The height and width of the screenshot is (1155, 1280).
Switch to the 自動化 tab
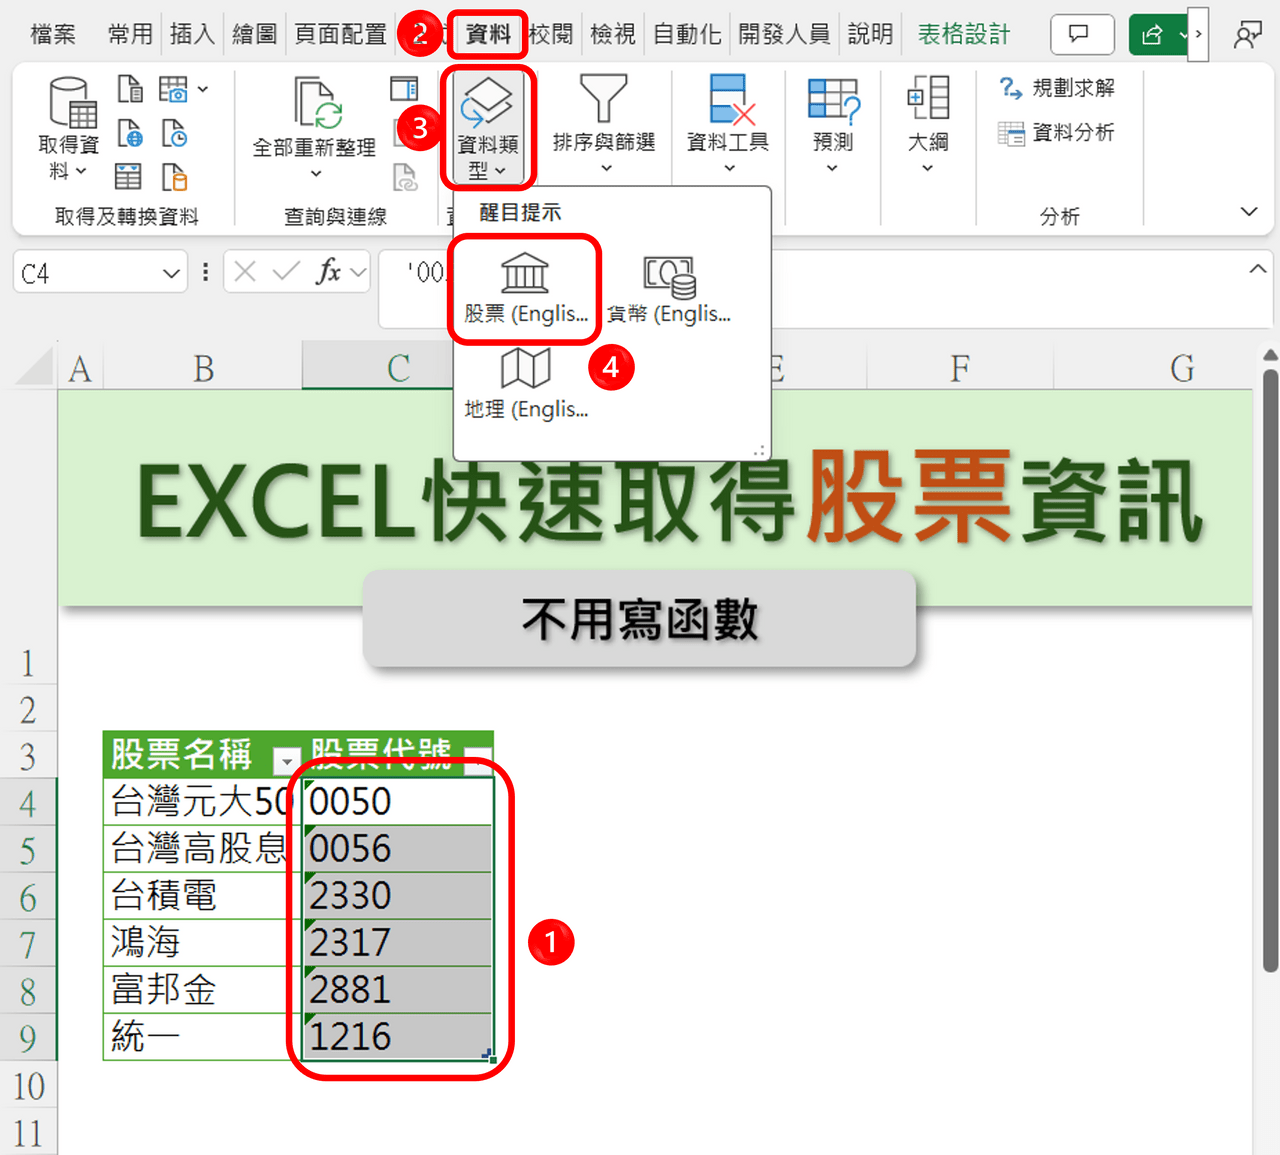tap(687, 35)
